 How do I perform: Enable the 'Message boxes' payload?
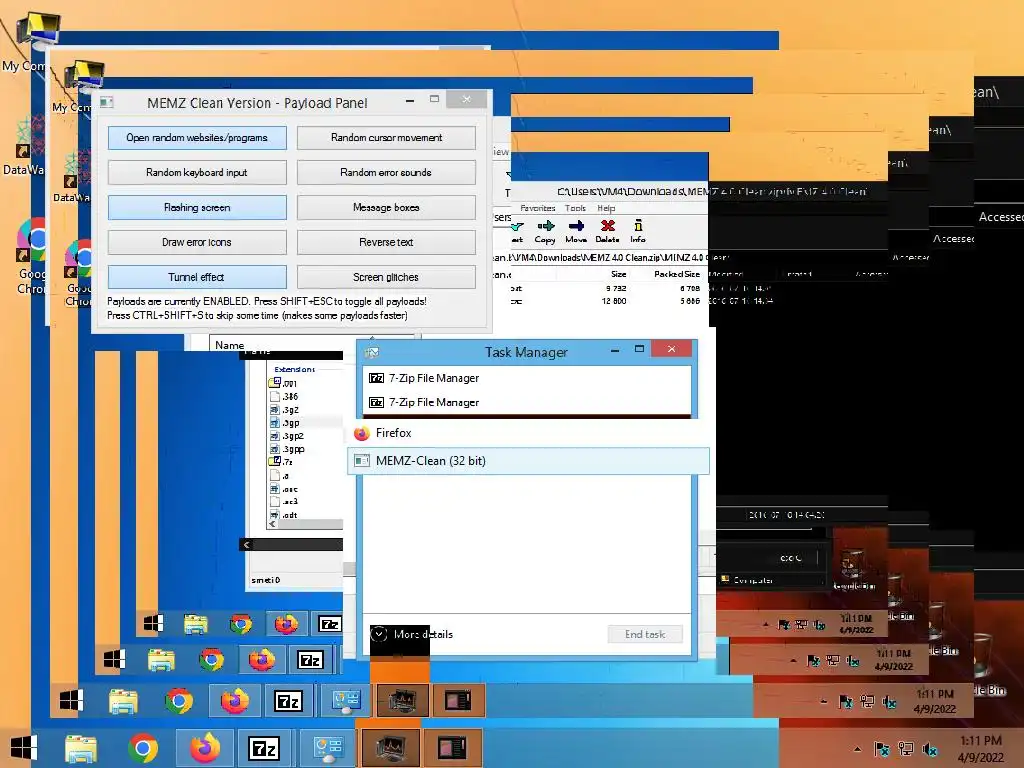point(386,208)
